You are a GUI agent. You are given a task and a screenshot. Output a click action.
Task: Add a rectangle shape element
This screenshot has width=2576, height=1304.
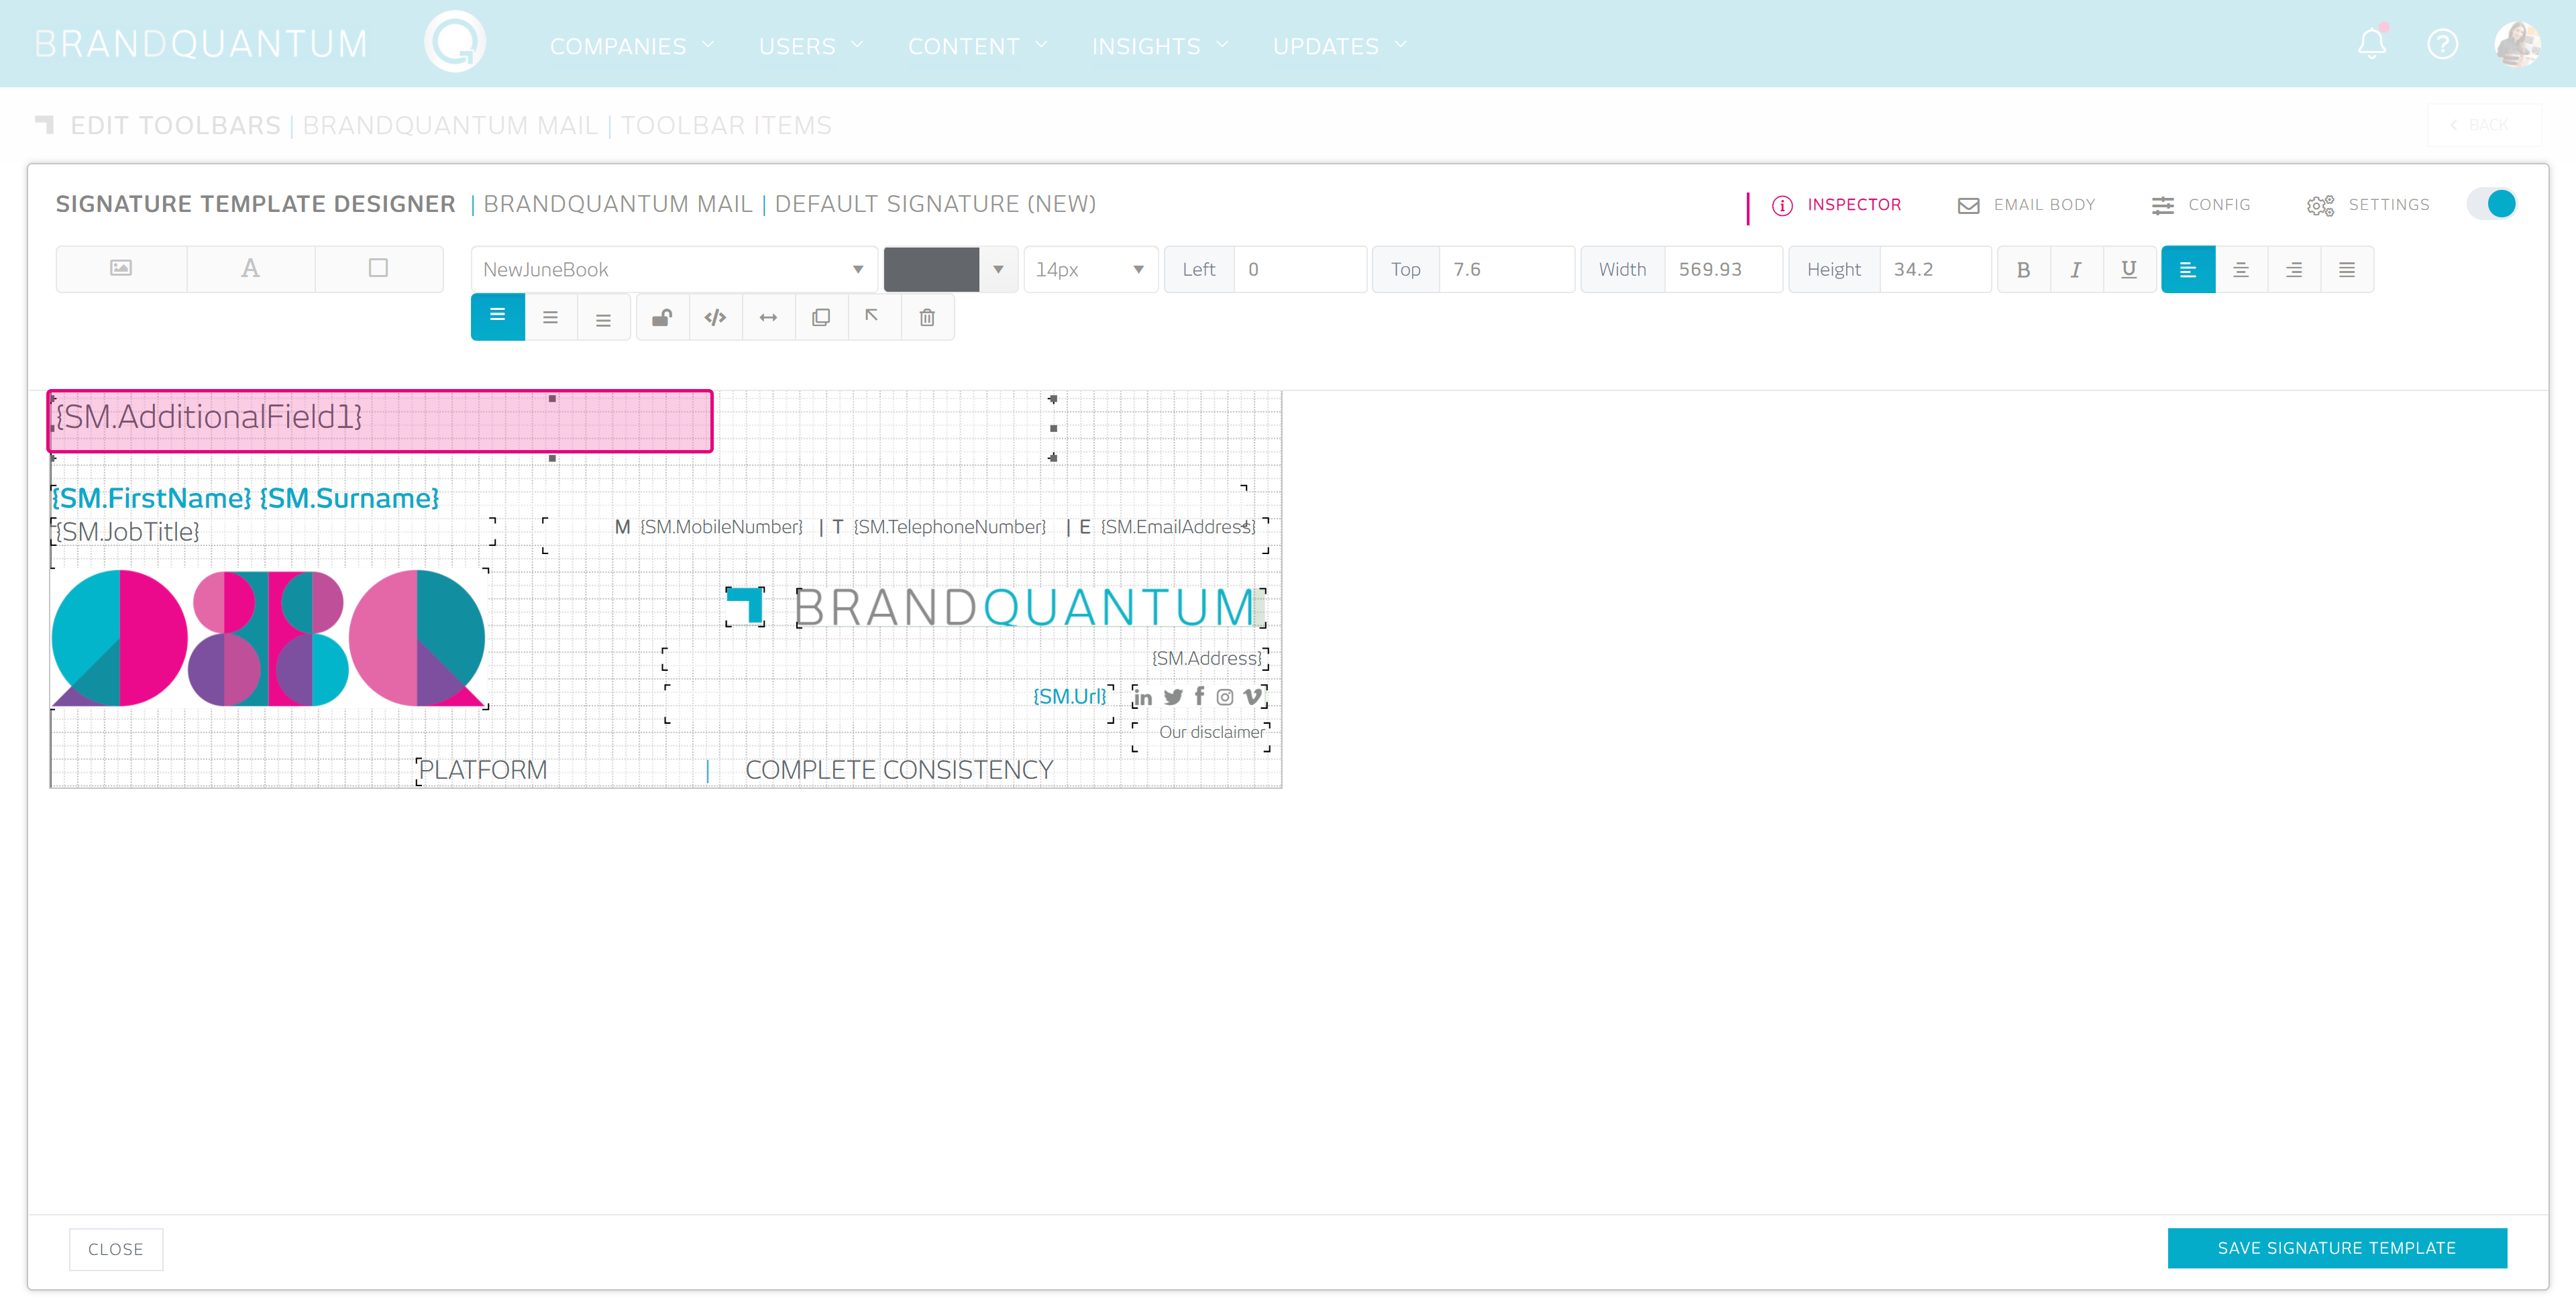[x=378, y=268]
